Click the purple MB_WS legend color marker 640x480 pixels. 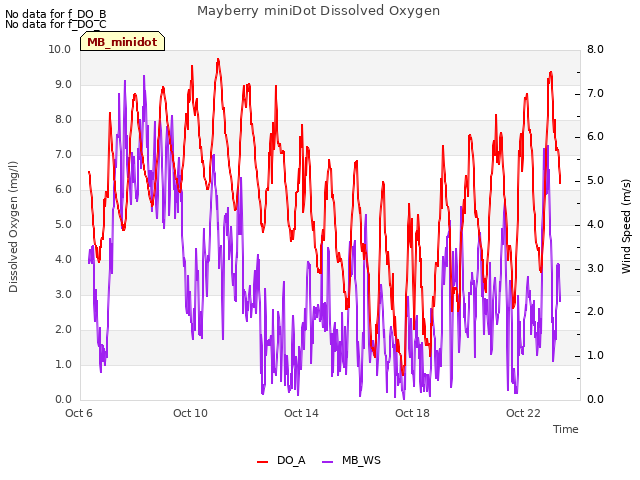pos(327,461)
